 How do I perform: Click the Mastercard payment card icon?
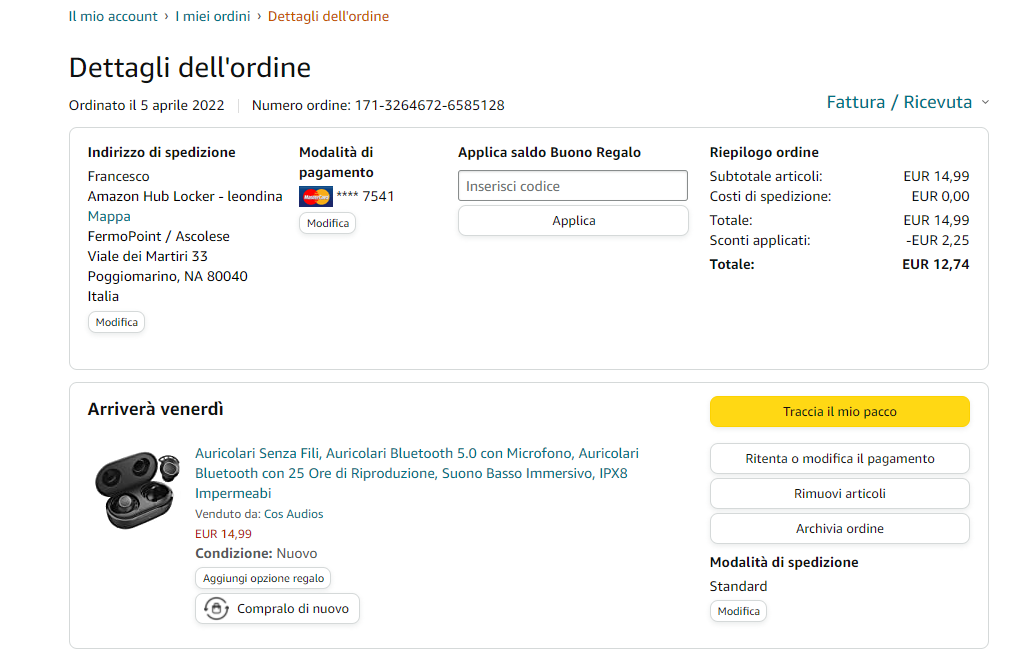pyautogui.click(x=315, y=196)
